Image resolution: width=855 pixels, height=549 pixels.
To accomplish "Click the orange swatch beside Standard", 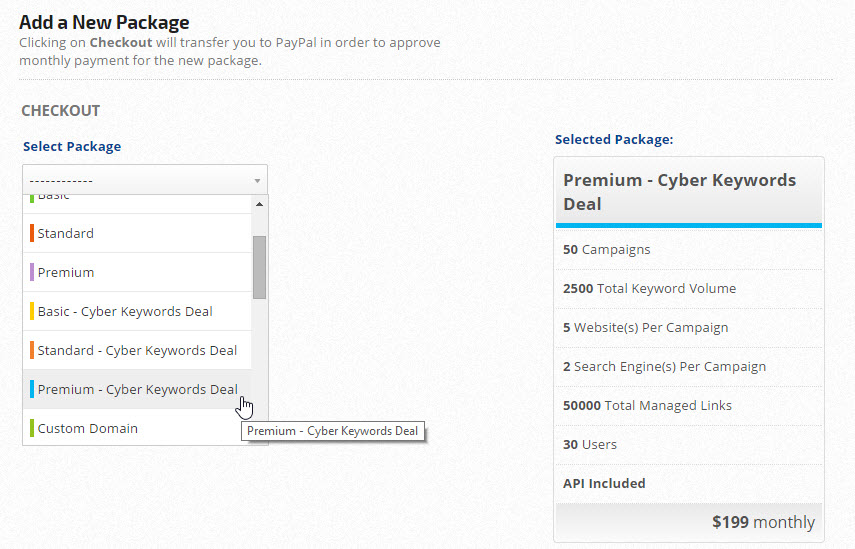I will click(x=32, y=233).
